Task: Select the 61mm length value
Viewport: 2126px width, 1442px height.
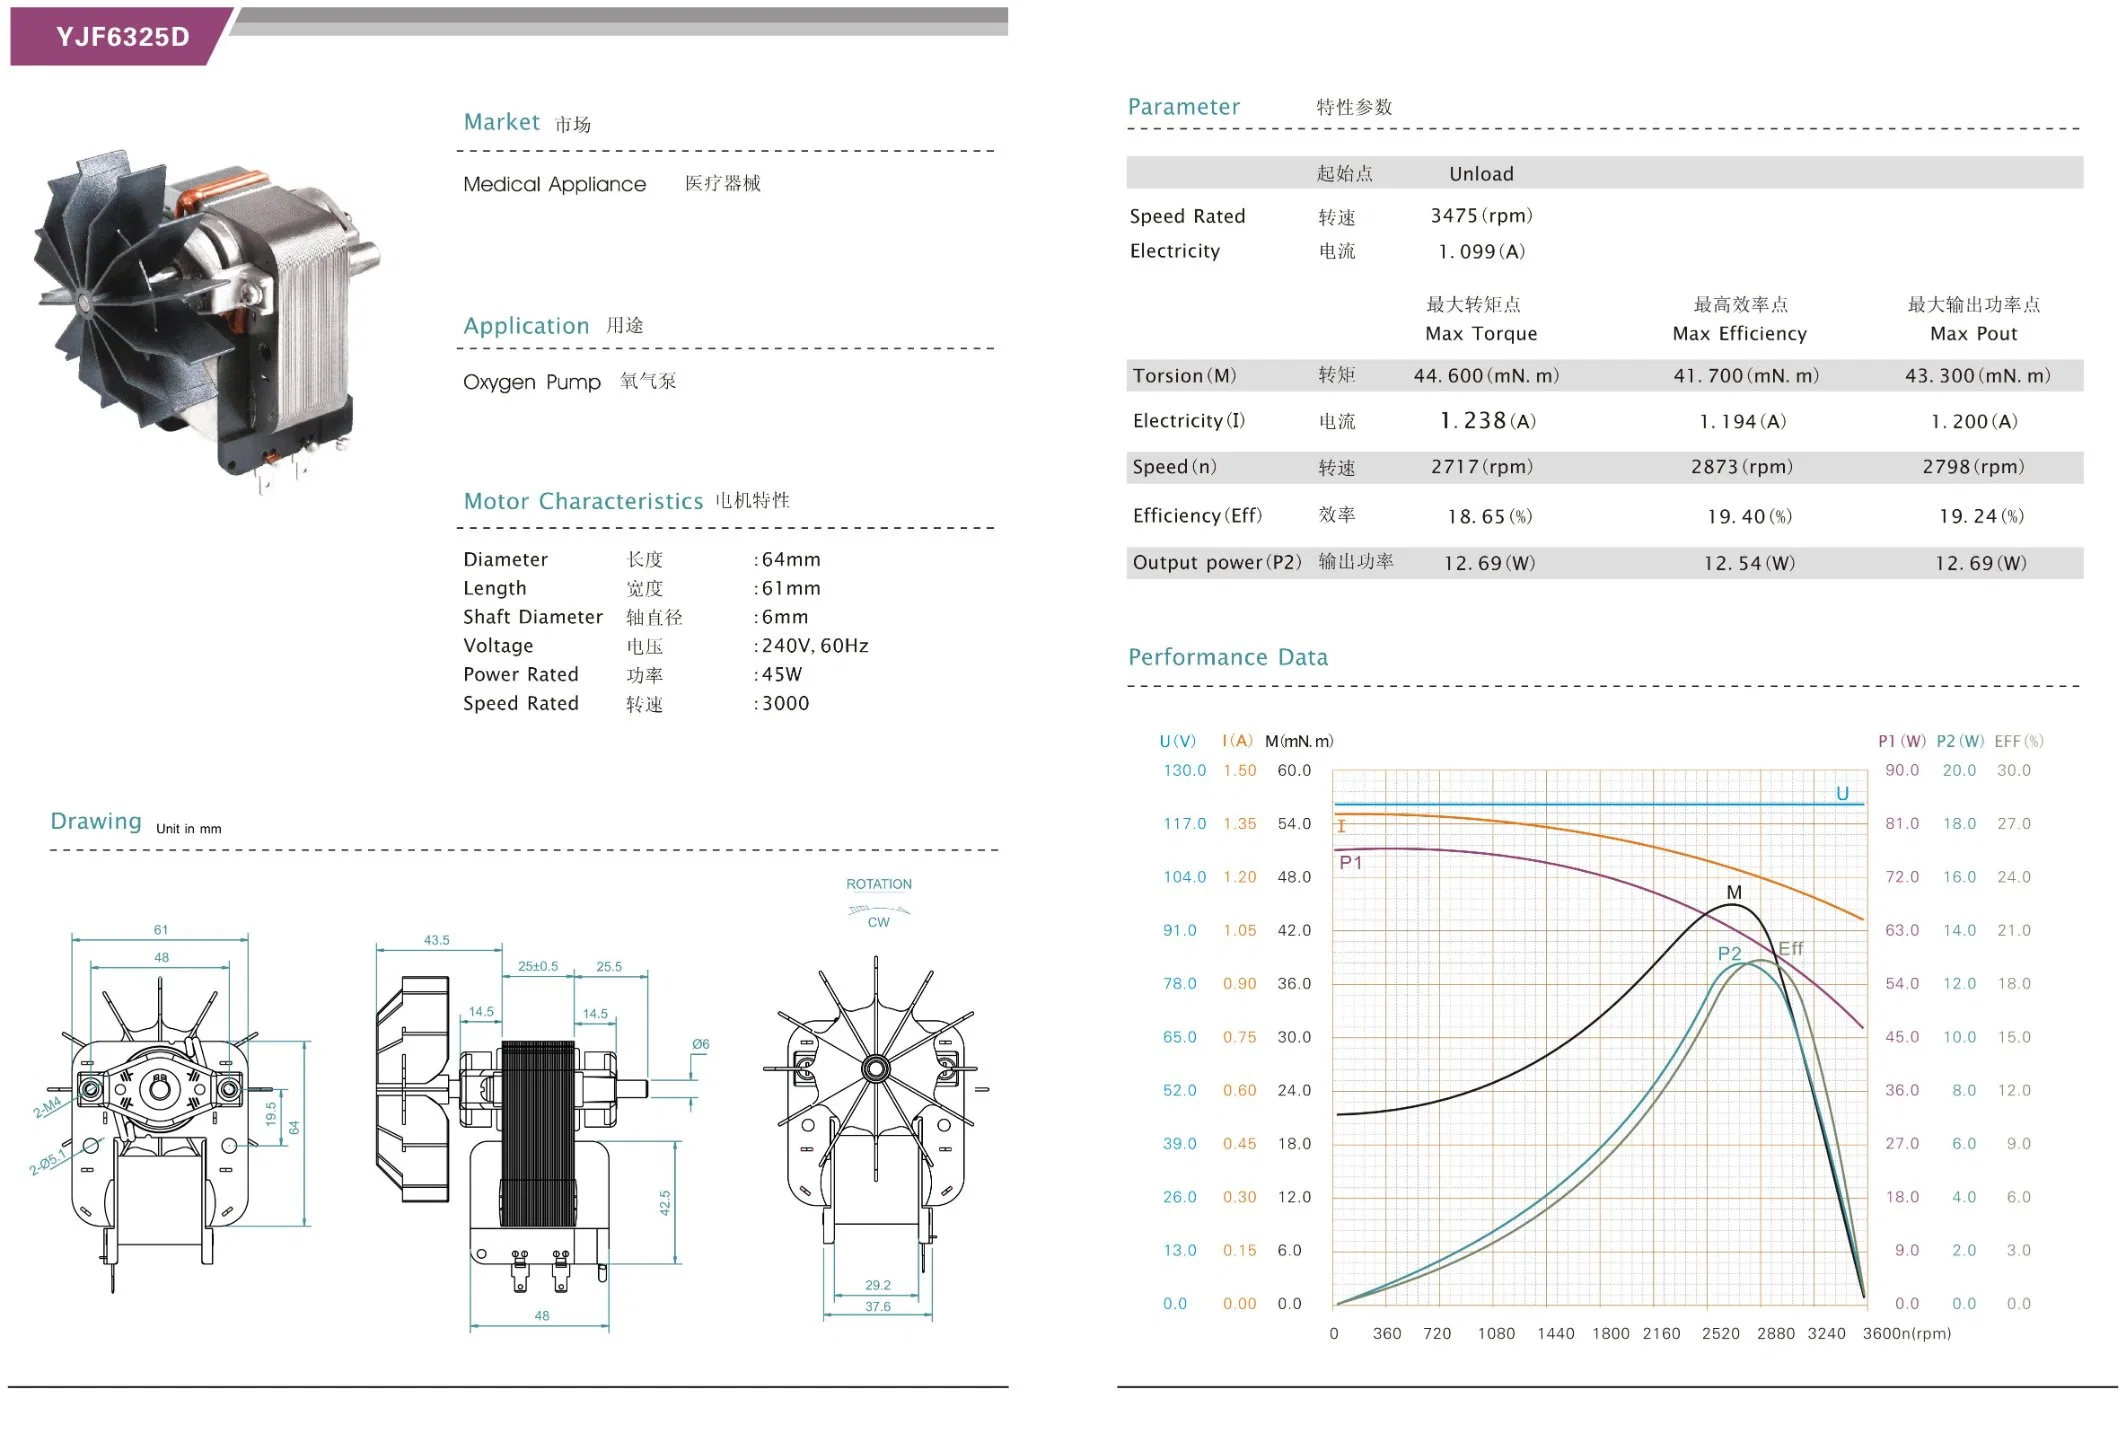Action: (791, 588)
